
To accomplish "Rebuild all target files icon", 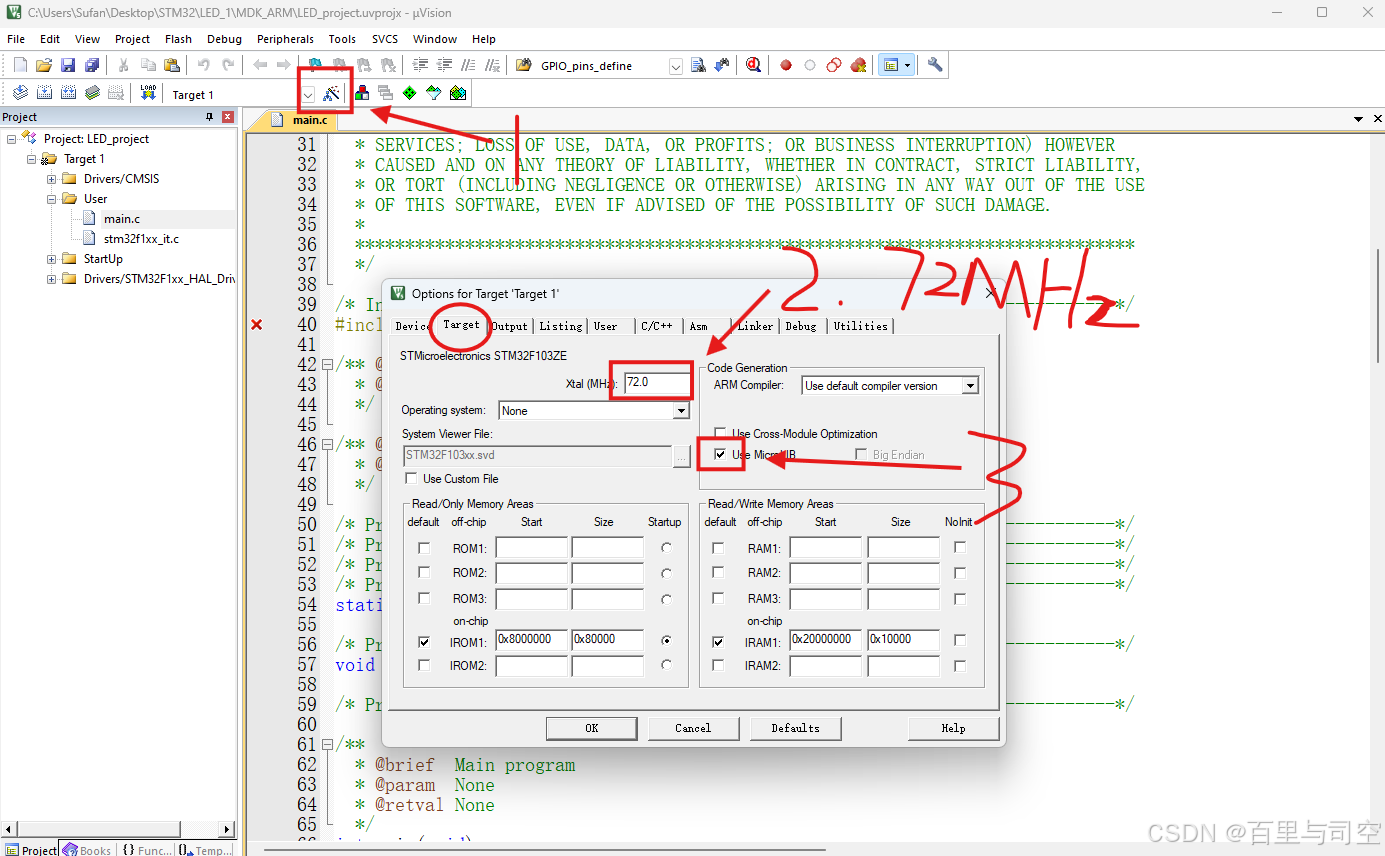I will click(x=68, y=93).
